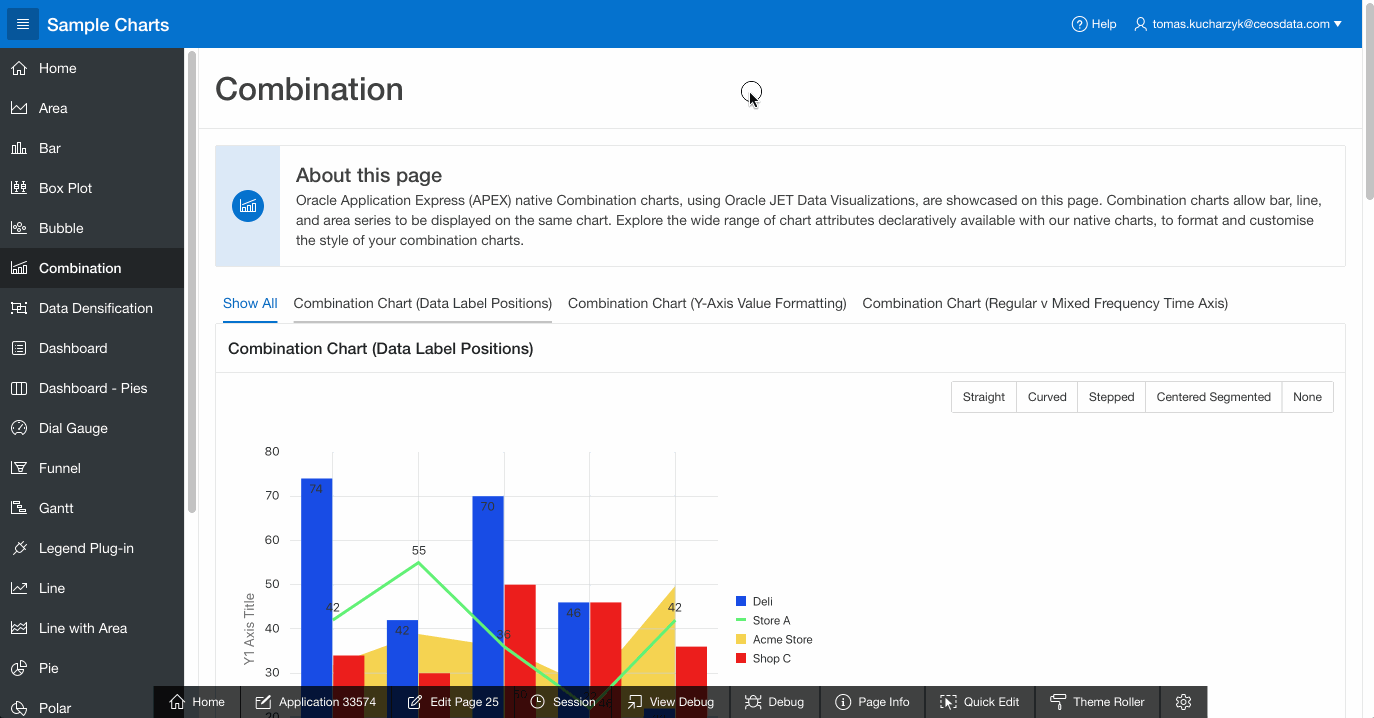The width and height of the screenshot is (1374, 718).
Task: Click the Dial Gauge sidebar icon
Action: 19,428
